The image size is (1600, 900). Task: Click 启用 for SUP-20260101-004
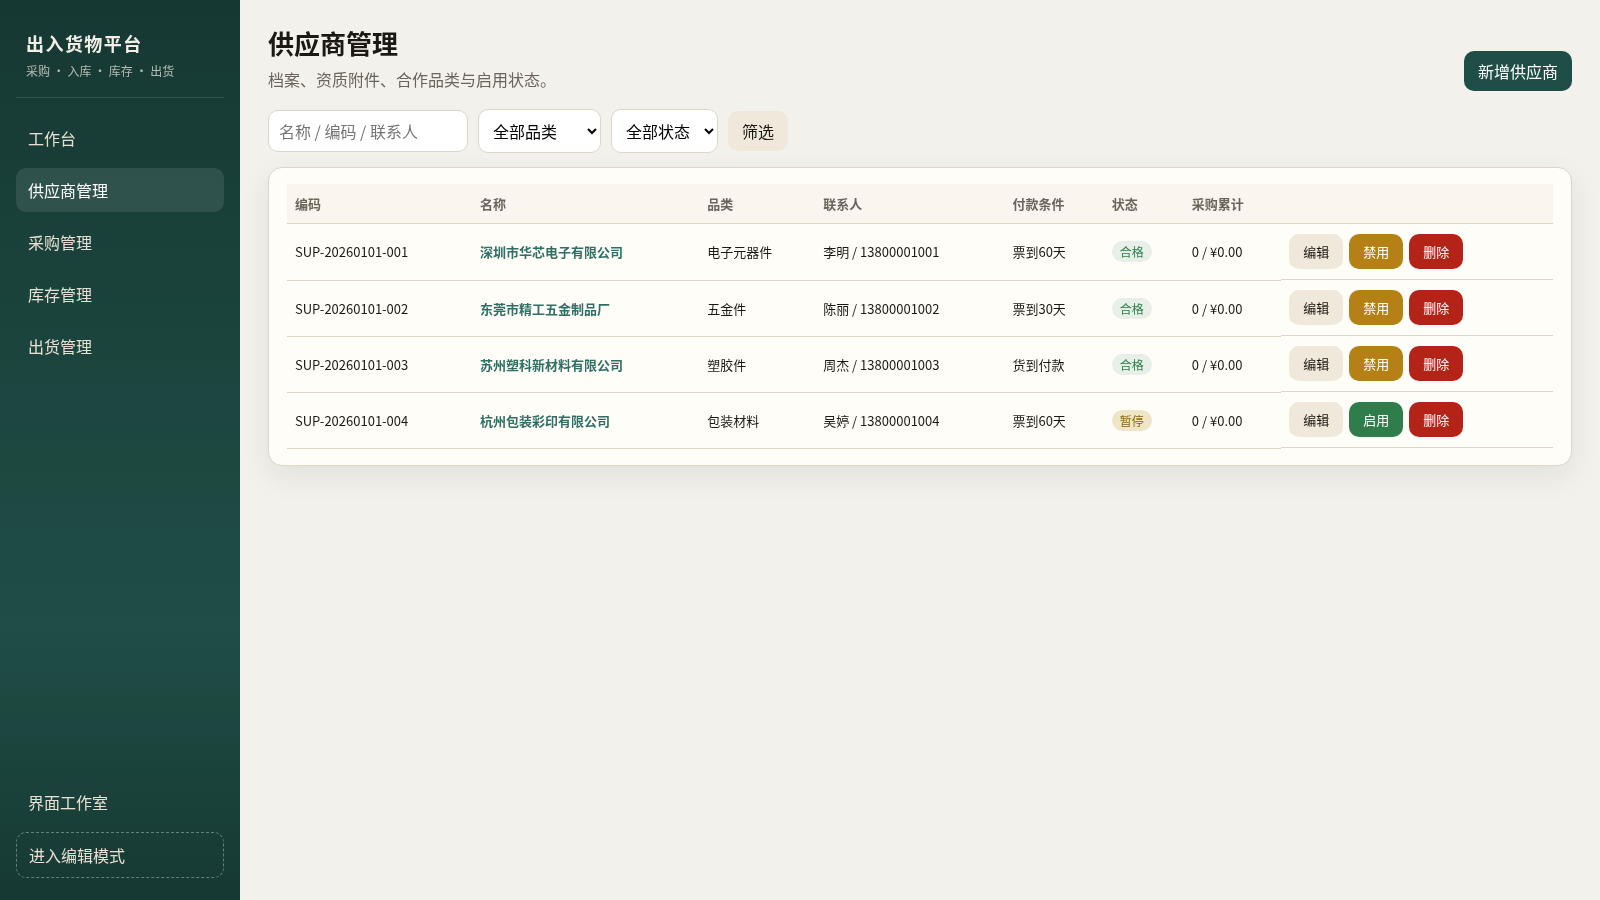pos(1375,420)
